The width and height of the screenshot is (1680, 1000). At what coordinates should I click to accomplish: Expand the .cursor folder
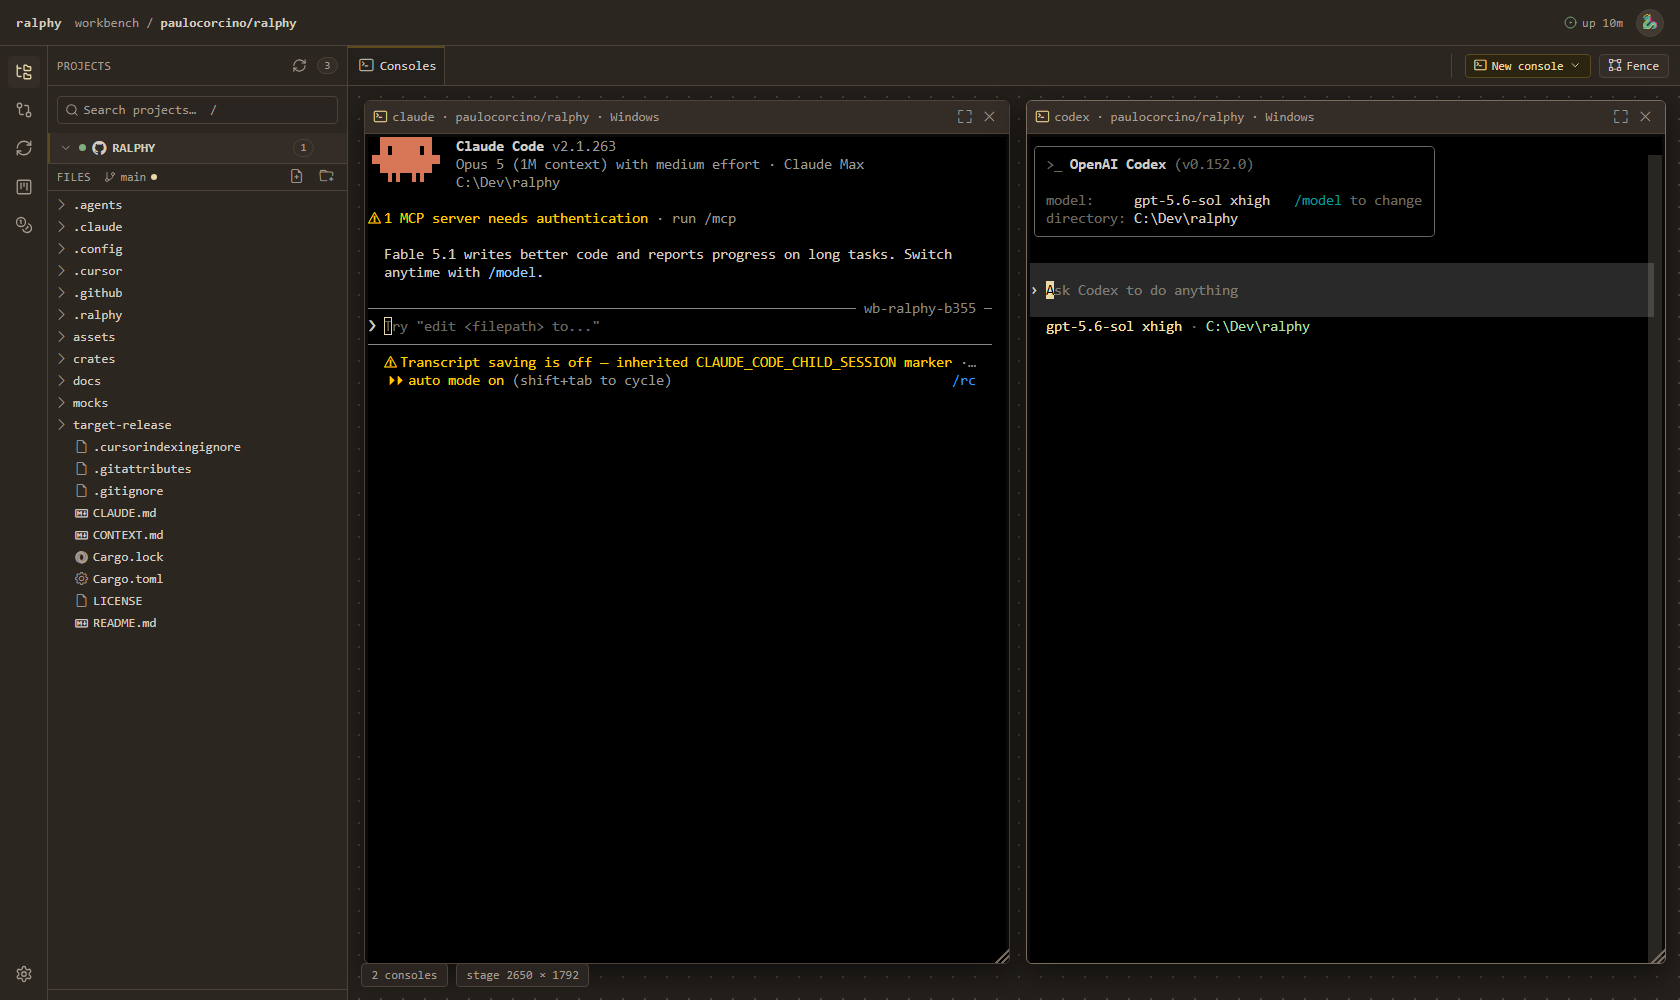click(62, 271)
